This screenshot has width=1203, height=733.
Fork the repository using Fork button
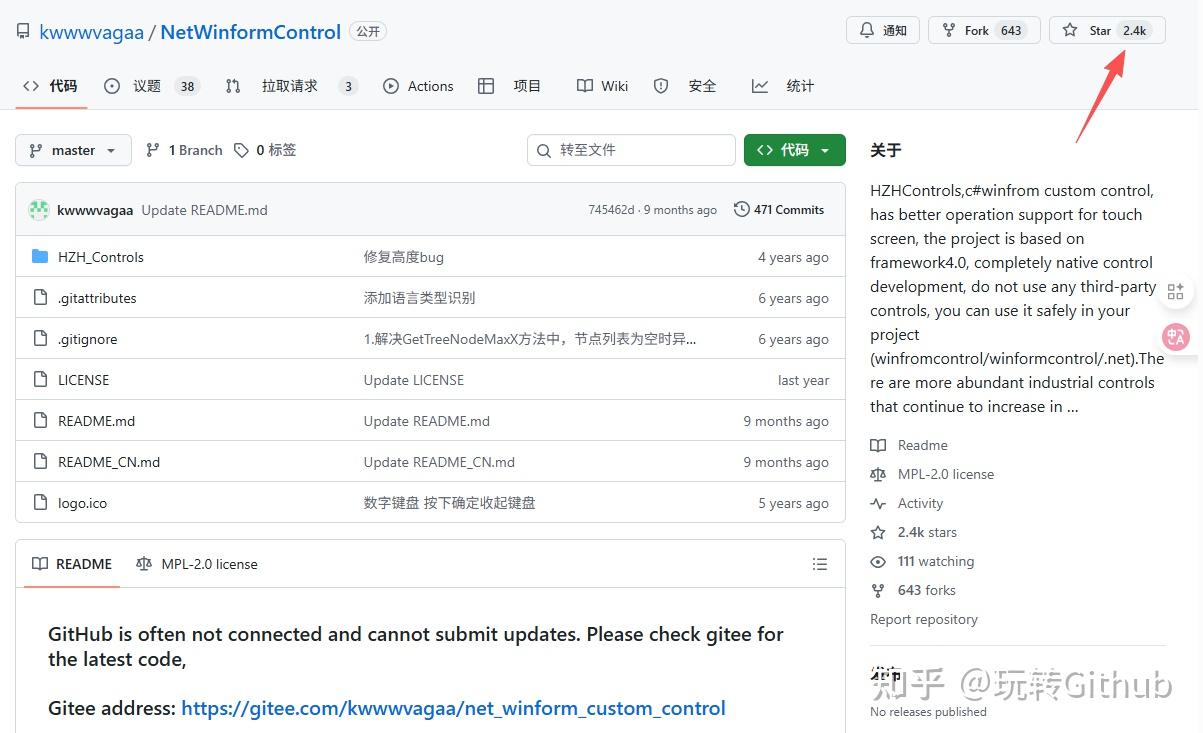(x=984, y=30)
